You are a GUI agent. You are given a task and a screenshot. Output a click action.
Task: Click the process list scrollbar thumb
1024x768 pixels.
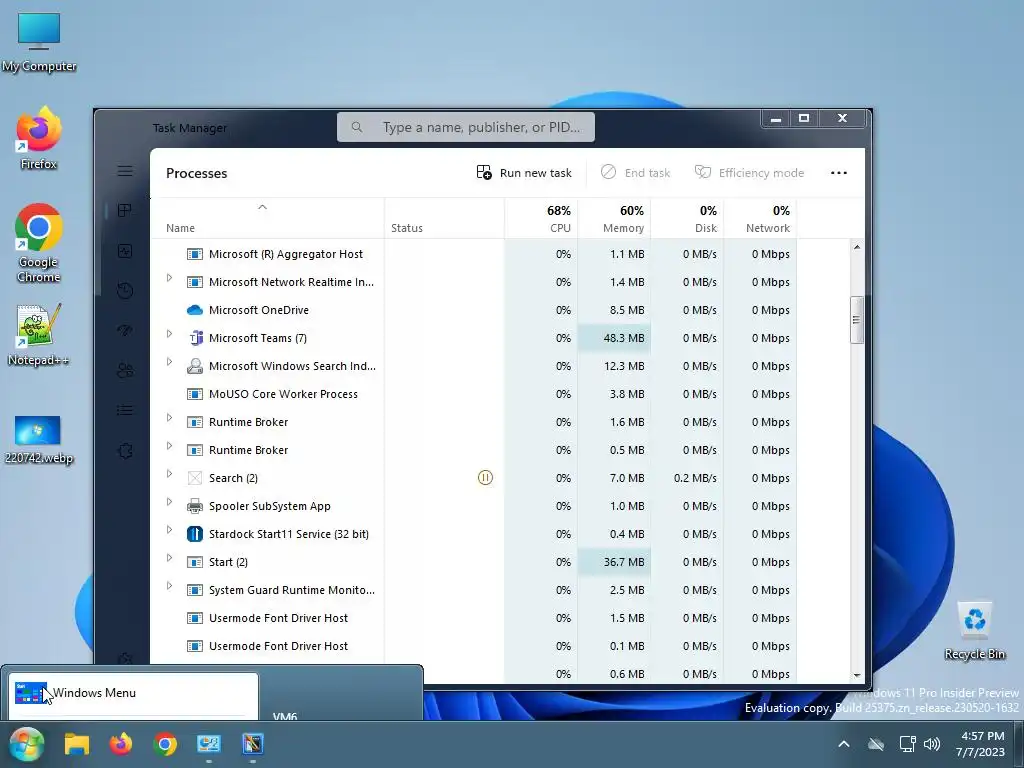[857, 319]
